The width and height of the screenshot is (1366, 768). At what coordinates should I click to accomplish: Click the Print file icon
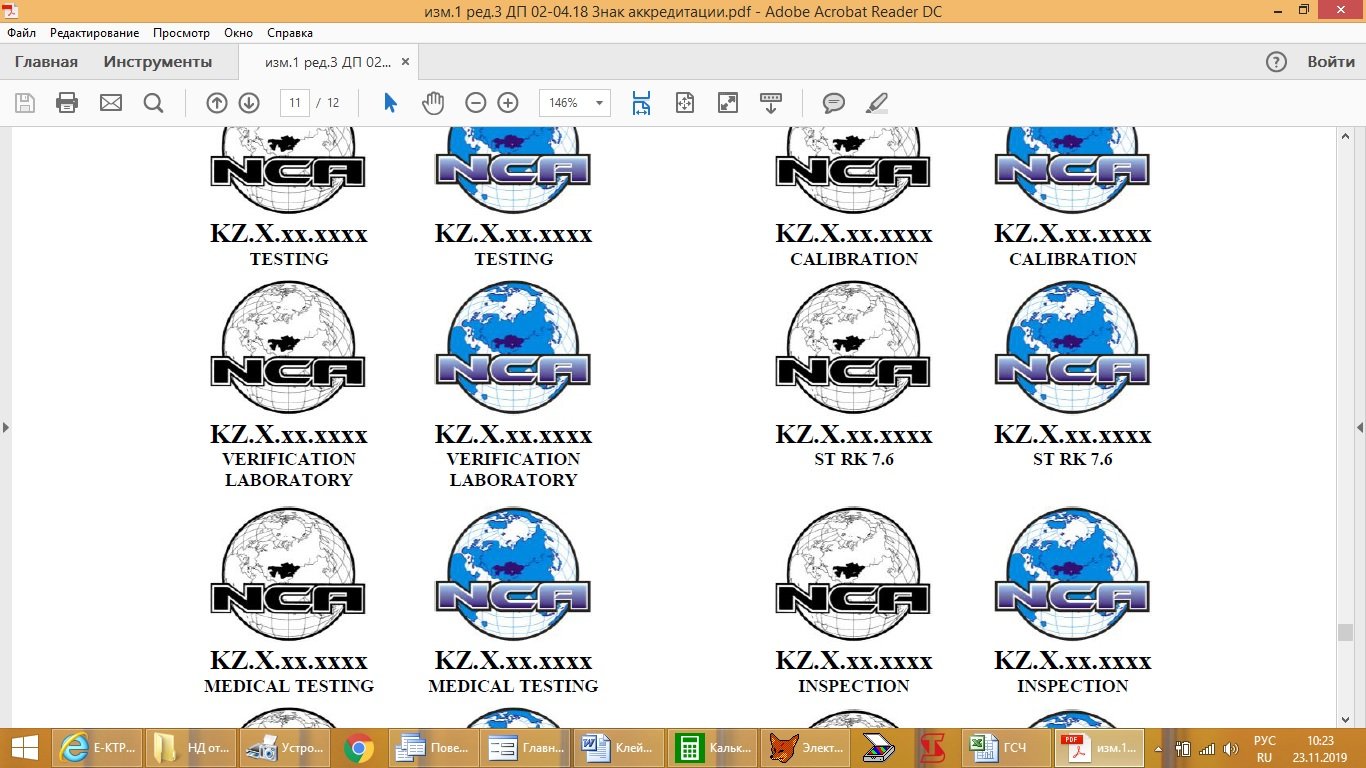[67, 103]
